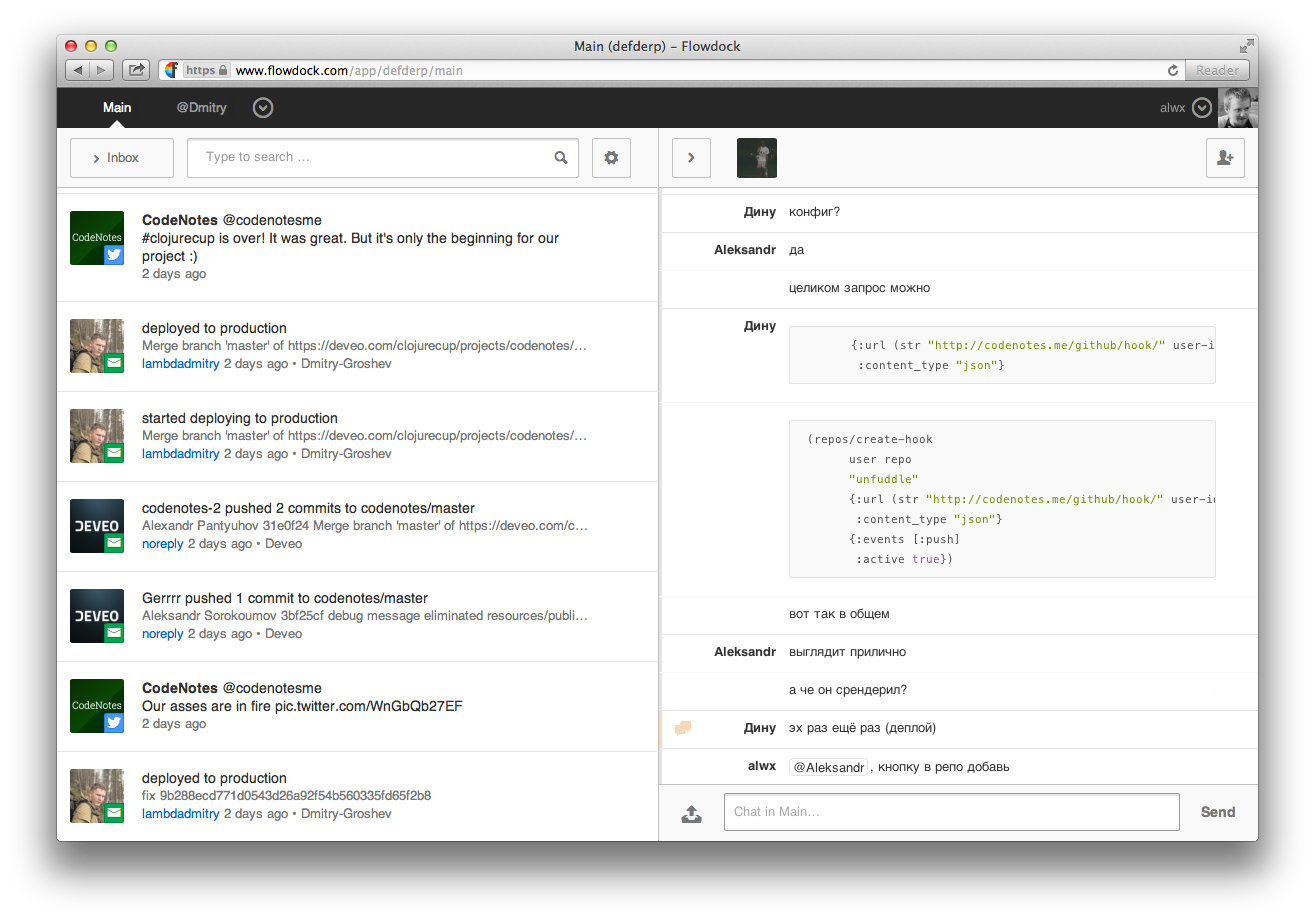Viewport: 1315px width, 920px height.
Task: Click 'started deploying to production' title
Action: point(240,418)
